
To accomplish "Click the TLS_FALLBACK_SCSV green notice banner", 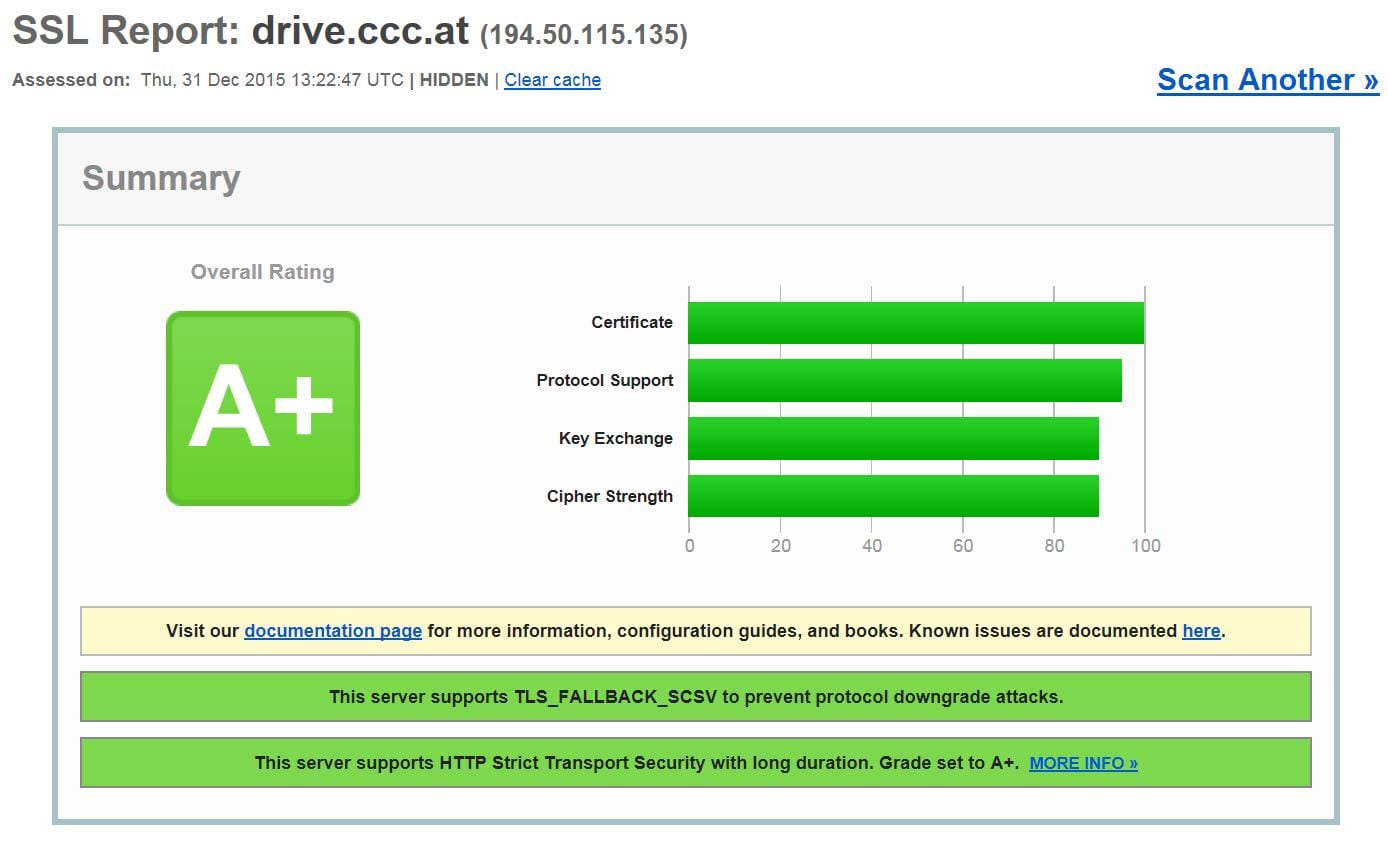I will pyautogui.click(x=695, y=697).
